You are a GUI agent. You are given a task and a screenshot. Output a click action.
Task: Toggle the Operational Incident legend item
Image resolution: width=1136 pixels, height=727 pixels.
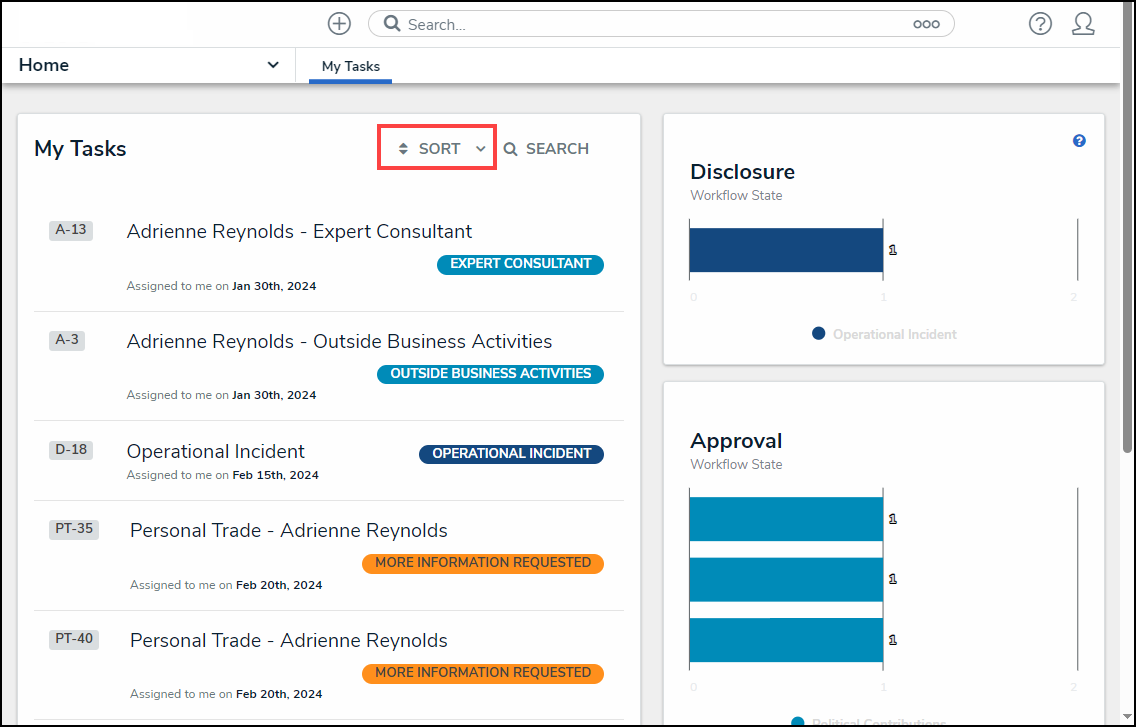click(884, 334)
